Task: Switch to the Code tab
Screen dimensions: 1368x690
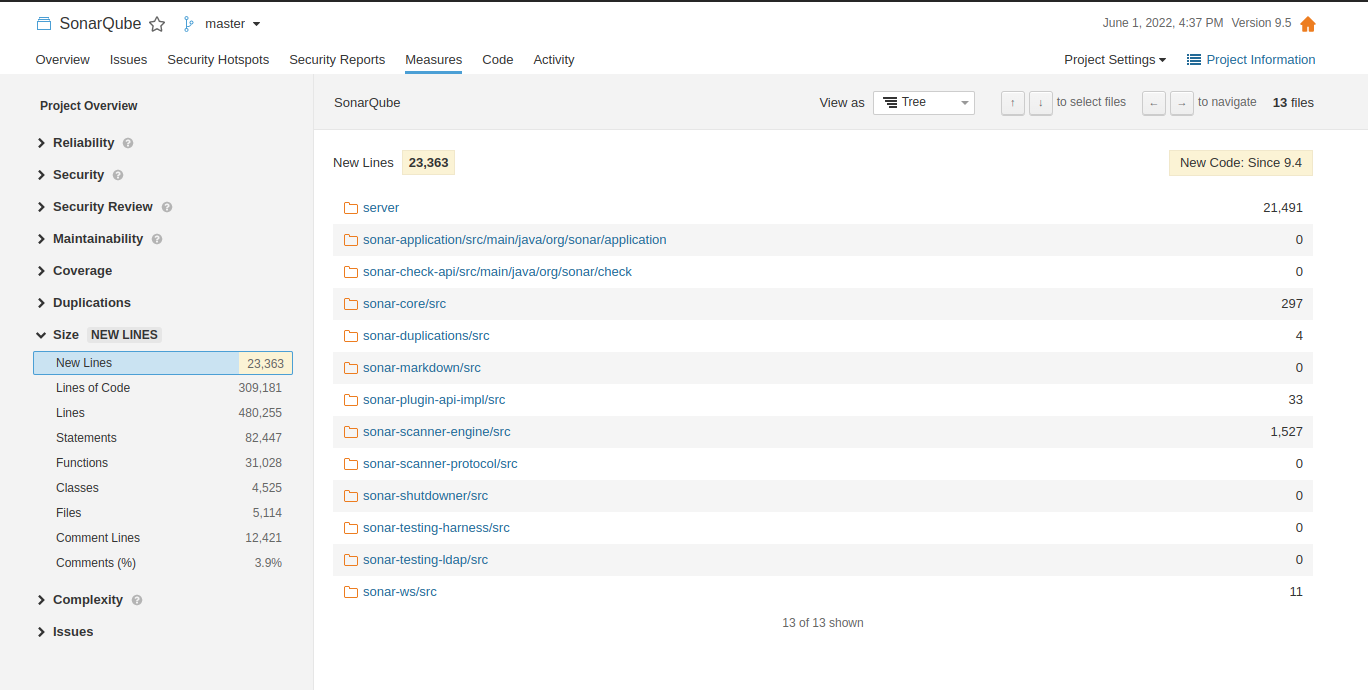Action: 498,60
